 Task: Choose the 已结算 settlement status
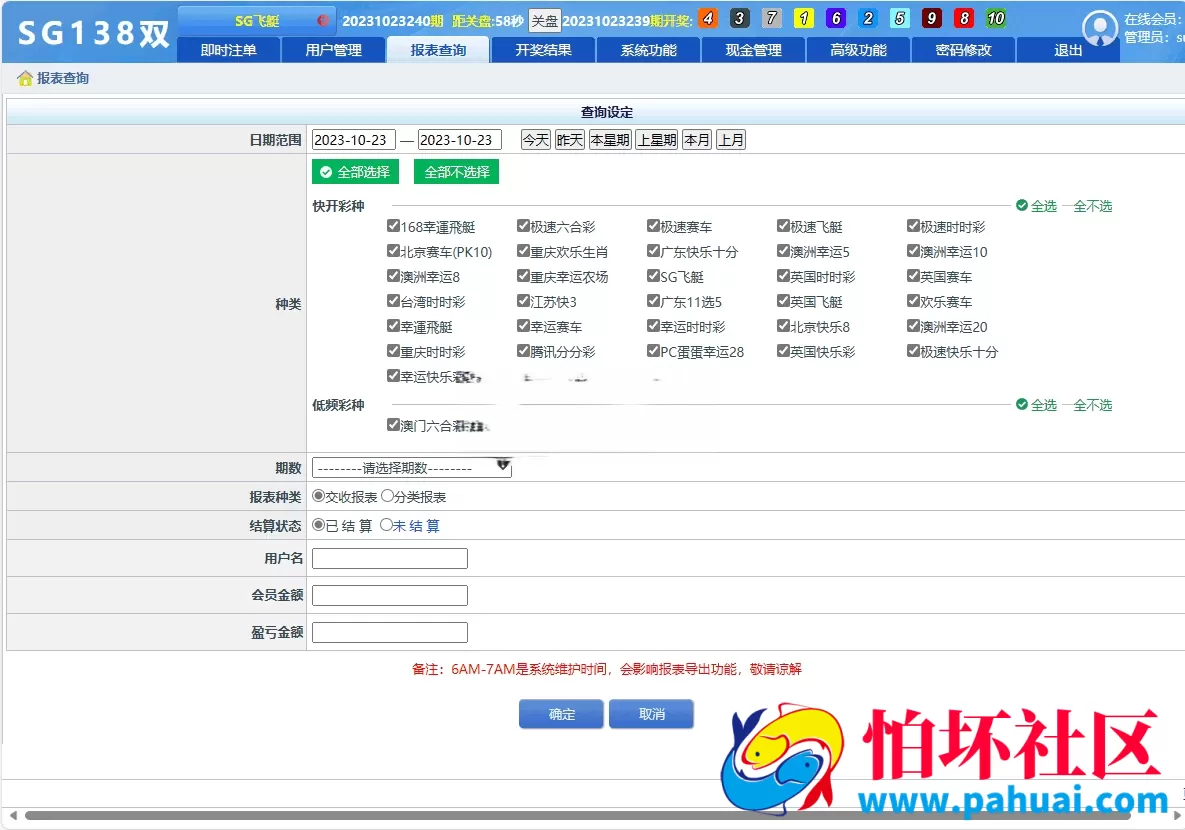coord(318,525)
